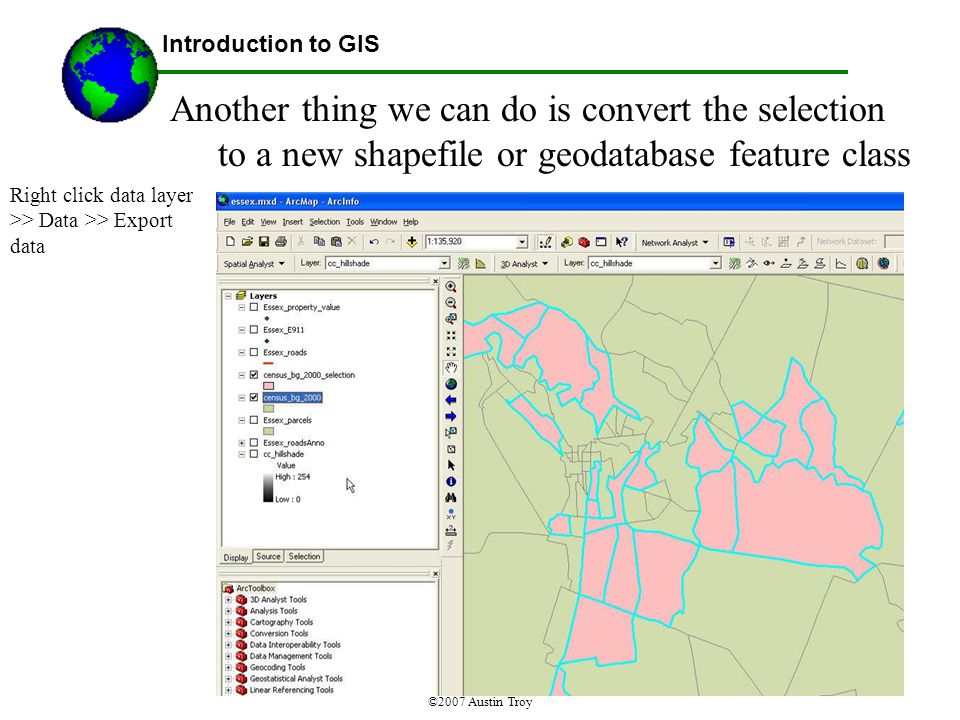Switch to the Display tab
Image resolution: width=960 pixels, height=720 pixels.
[x=236, y=557]
